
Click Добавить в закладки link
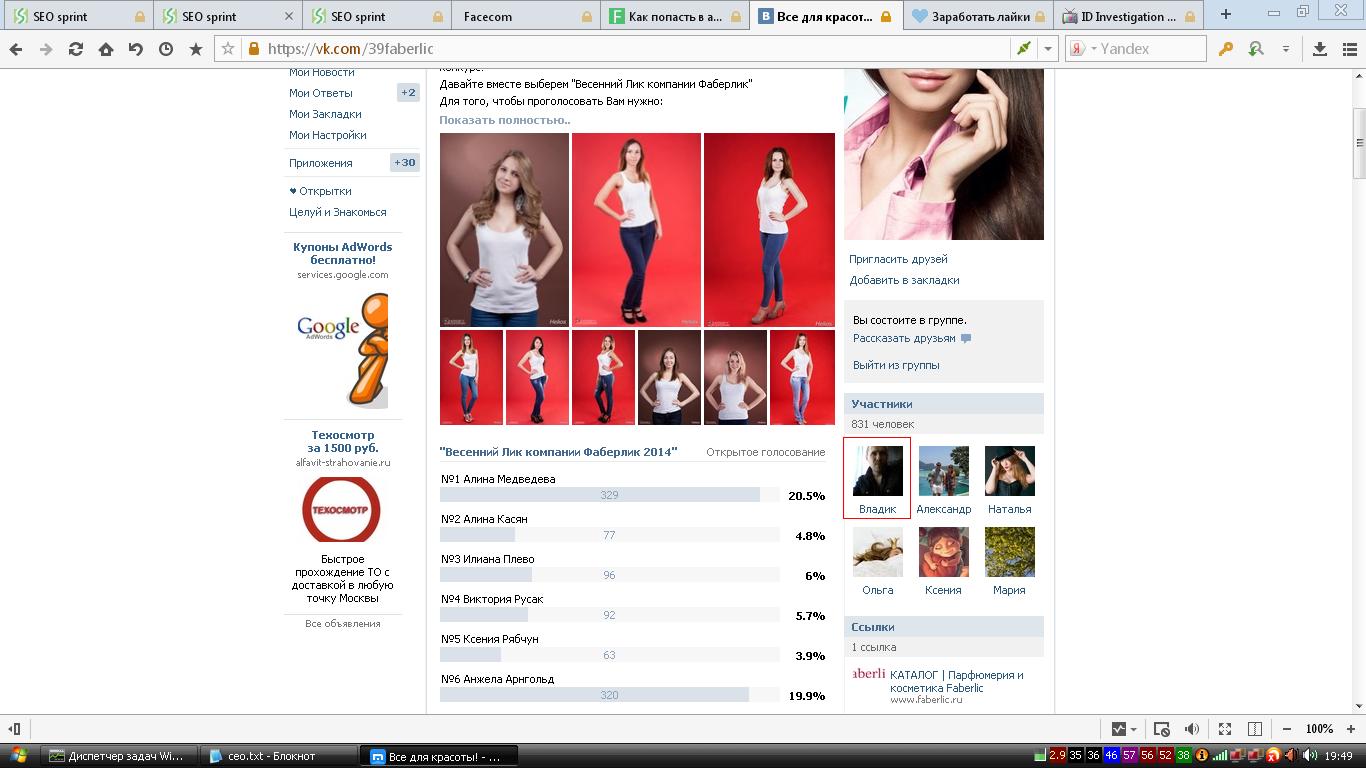(904, 280)
